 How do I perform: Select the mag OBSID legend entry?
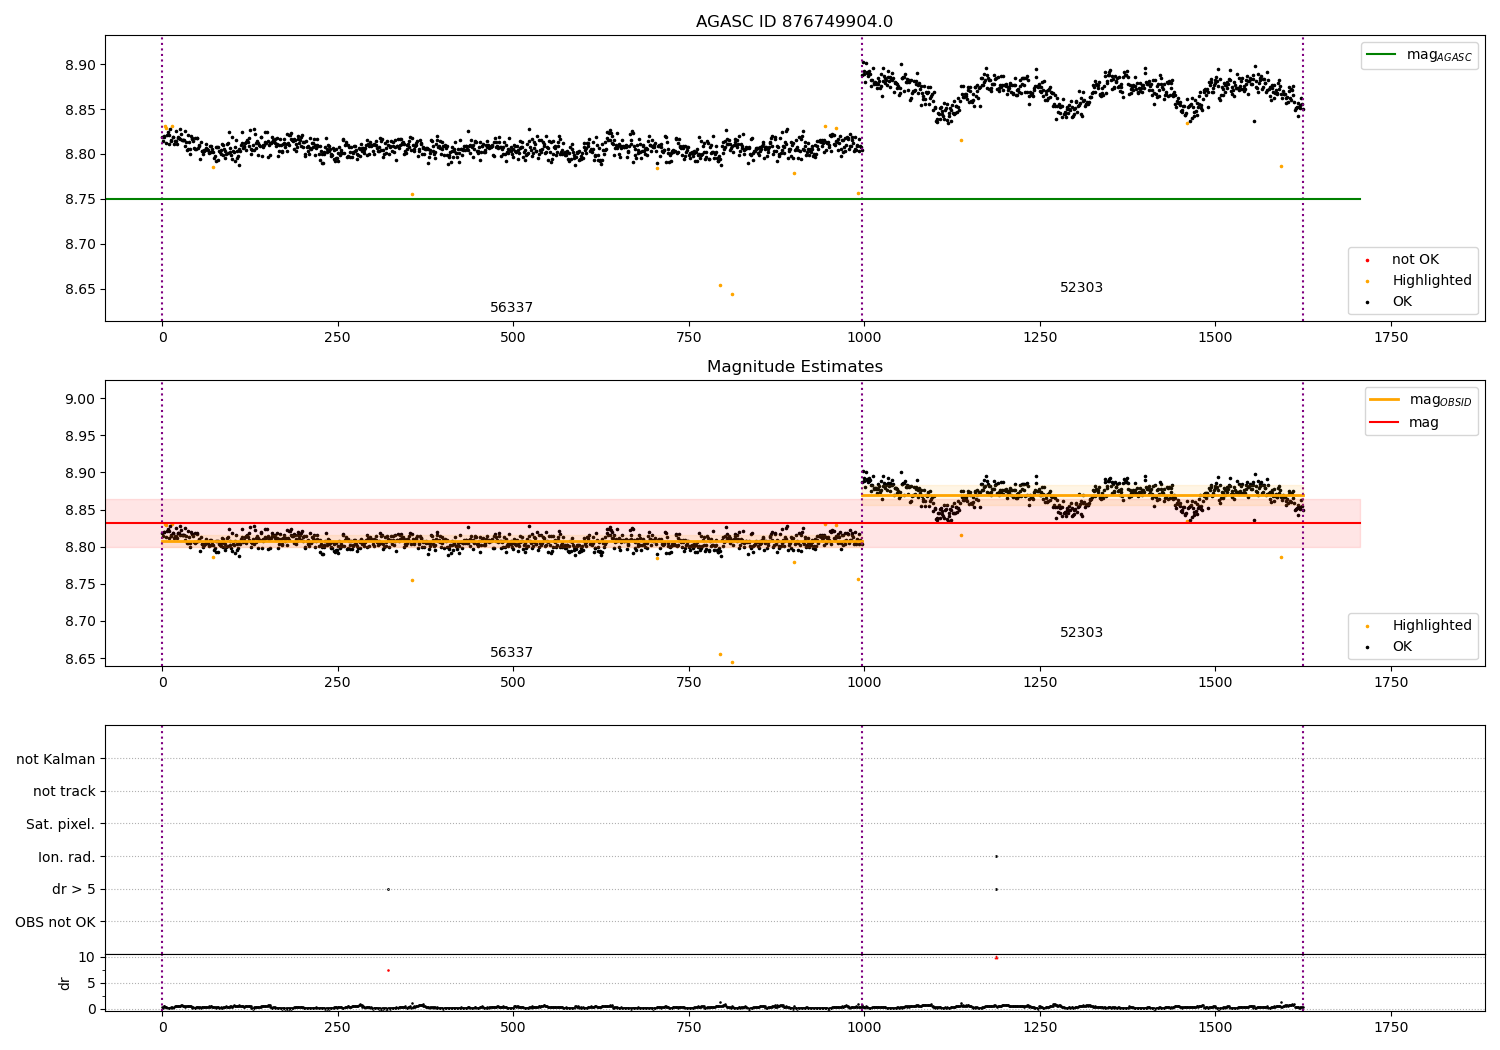[x=1421, y=400]
